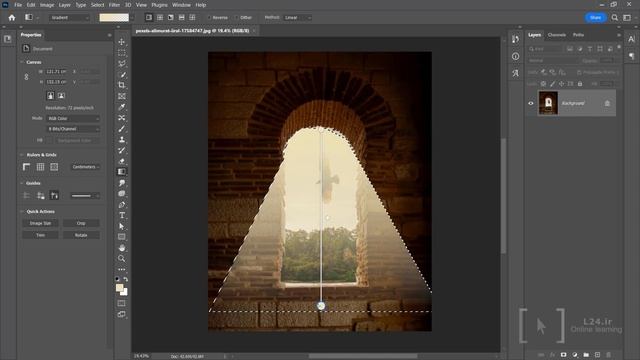The width and height of the screenshot is (640, 360).
Task: Select the Dodge/Smudge tool
Action: tap(122, 183)
